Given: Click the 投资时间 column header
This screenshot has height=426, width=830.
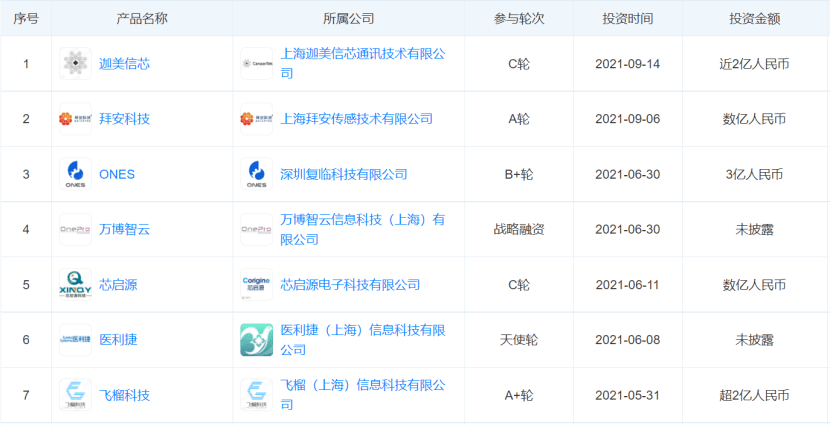Looking at the screenshot, I should coord(628,19).
